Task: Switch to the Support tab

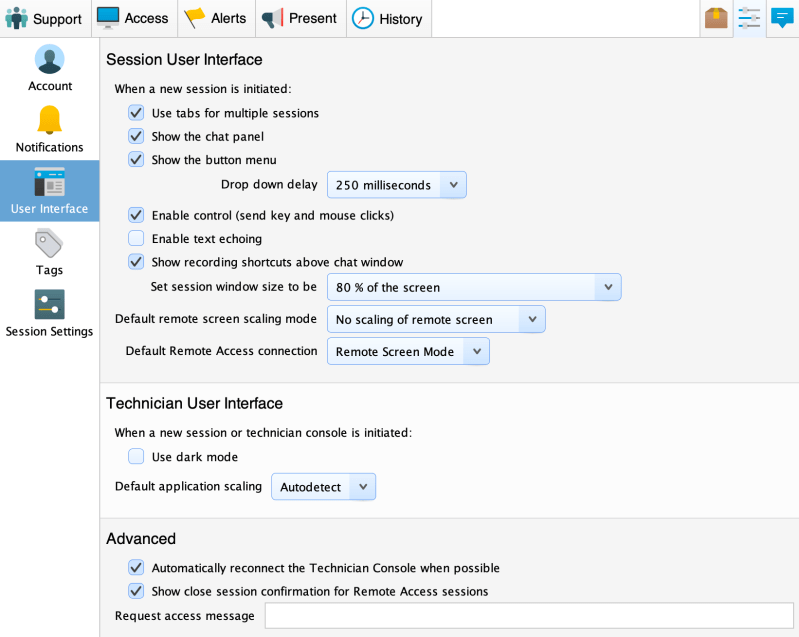Action: pyautogui.click(x=45, y=18)
